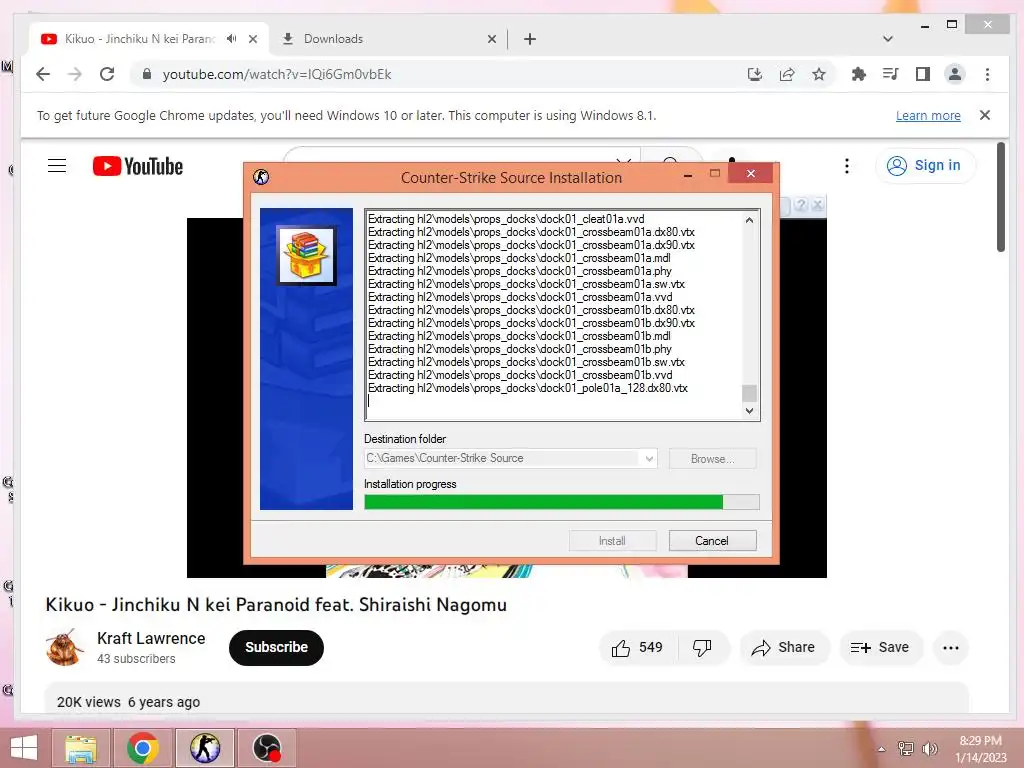
Task: Minimize the Counter-Strike Source Installation dialog
Action: 688,176
